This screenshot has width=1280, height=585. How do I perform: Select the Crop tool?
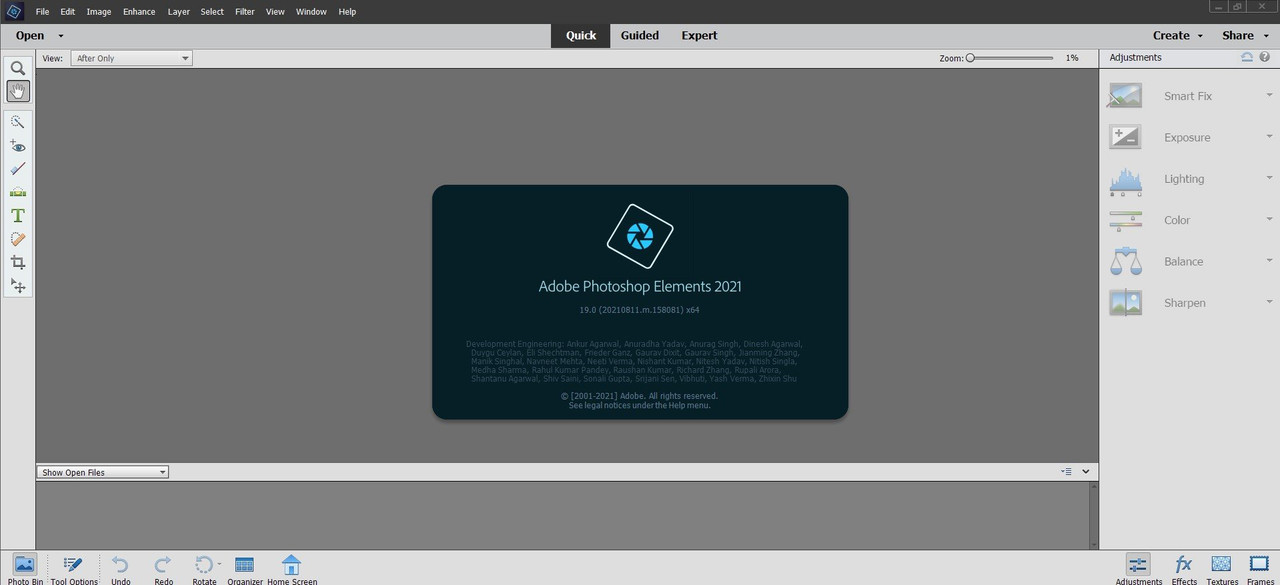[18, 262]
